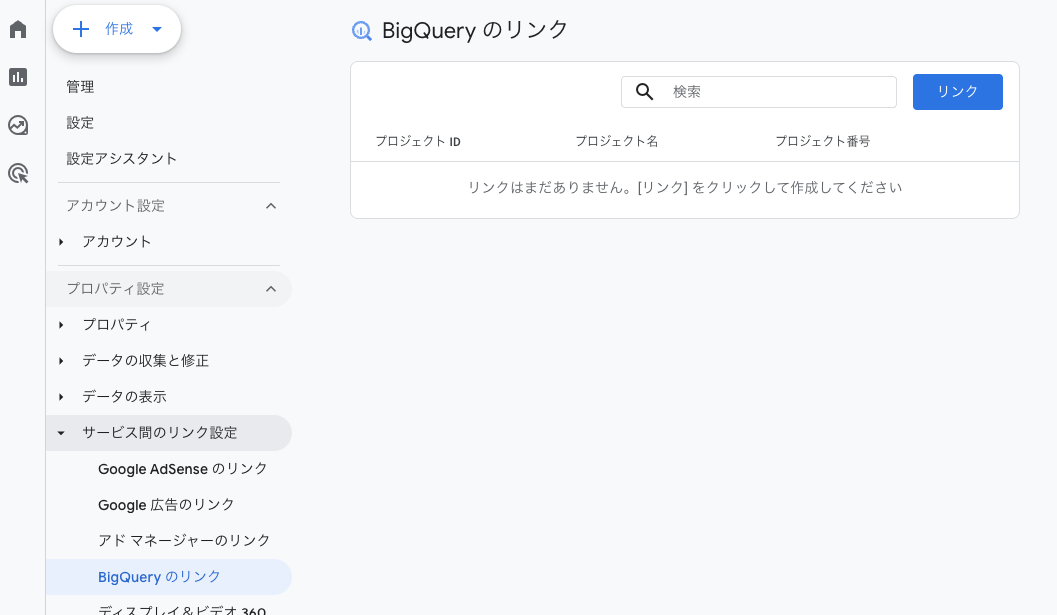
Task: Click the BigQuery logo beside page title
Action: (x=362, y=31)
